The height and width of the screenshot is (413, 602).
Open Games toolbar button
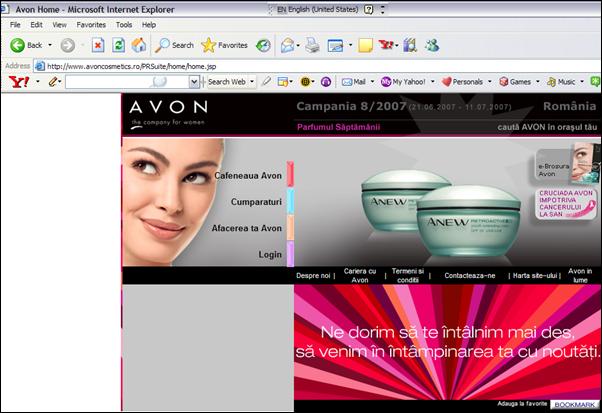pos(515,82)
